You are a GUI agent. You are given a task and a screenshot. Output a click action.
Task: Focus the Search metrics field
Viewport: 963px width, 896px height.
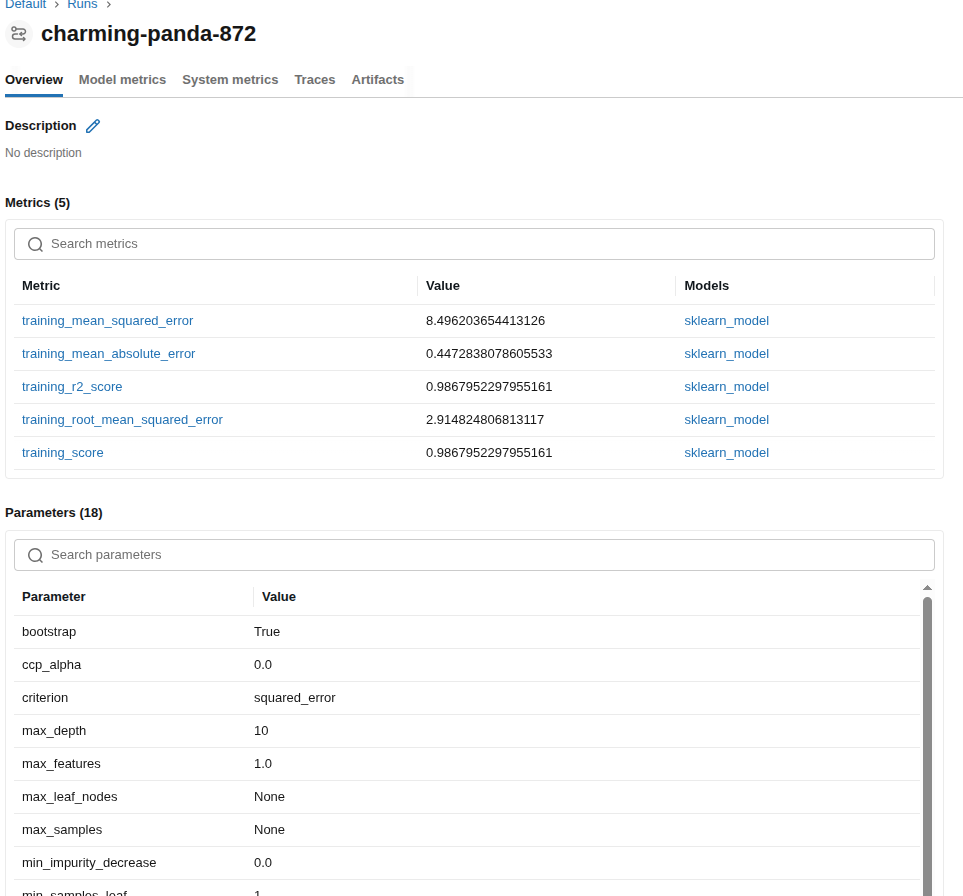pos(474,244)
